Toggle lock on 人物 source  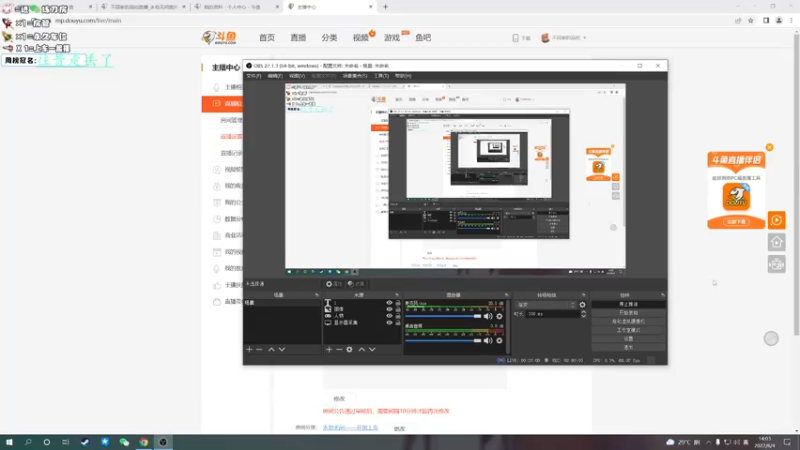398,316
